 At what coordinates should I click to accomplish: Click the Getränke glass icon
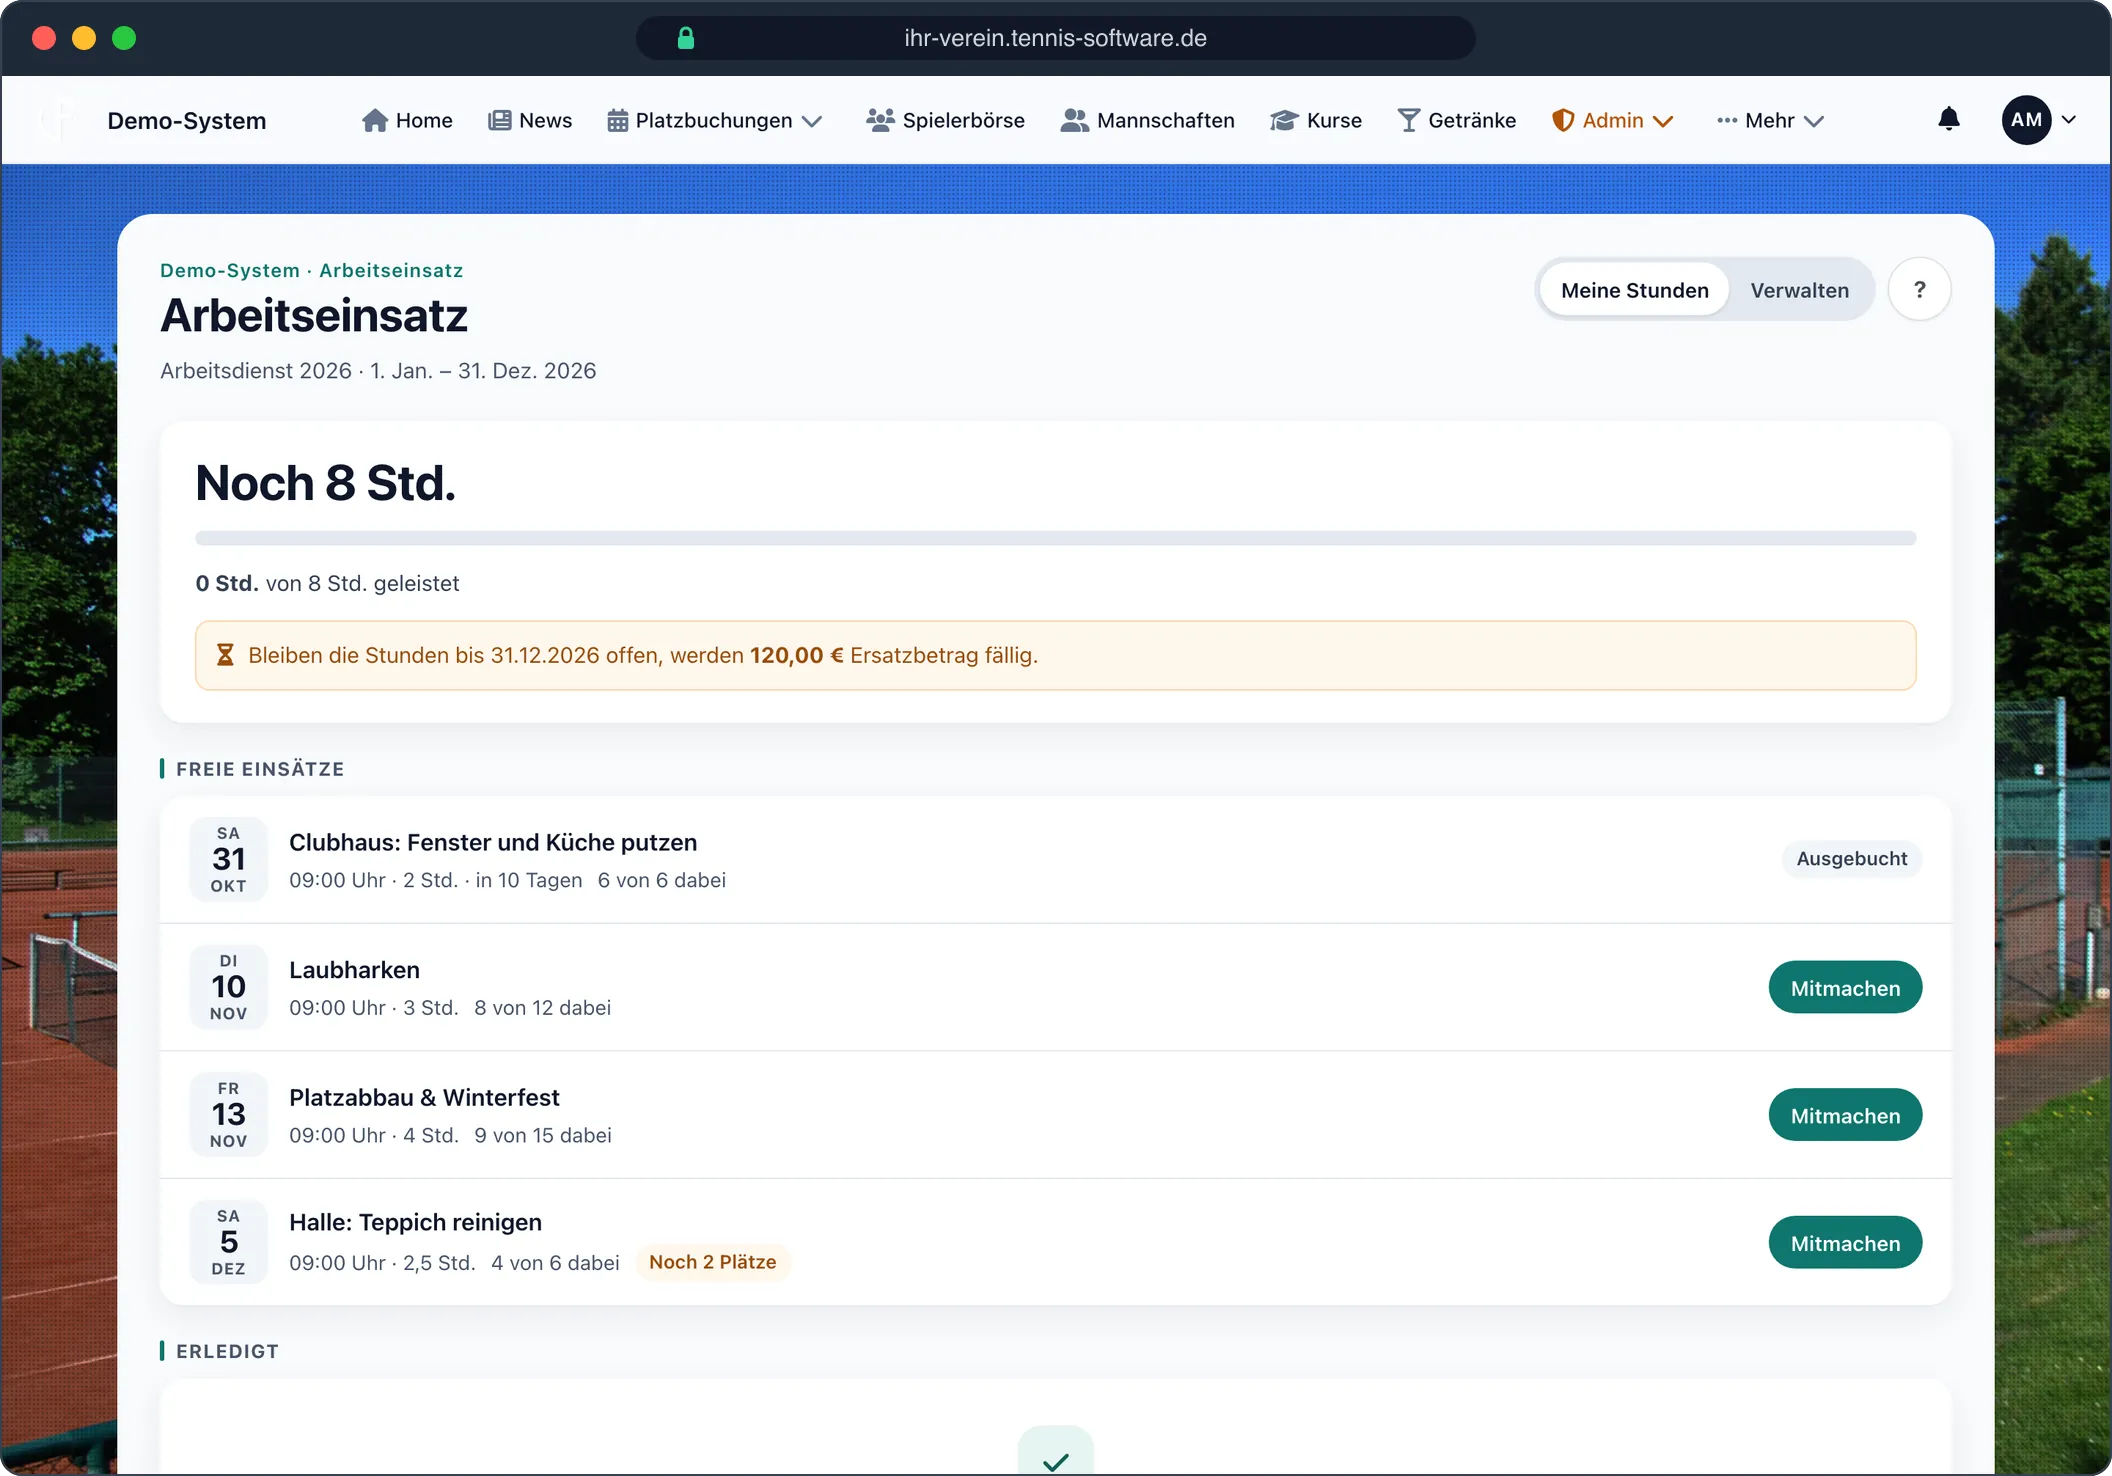pos(1408,120)
